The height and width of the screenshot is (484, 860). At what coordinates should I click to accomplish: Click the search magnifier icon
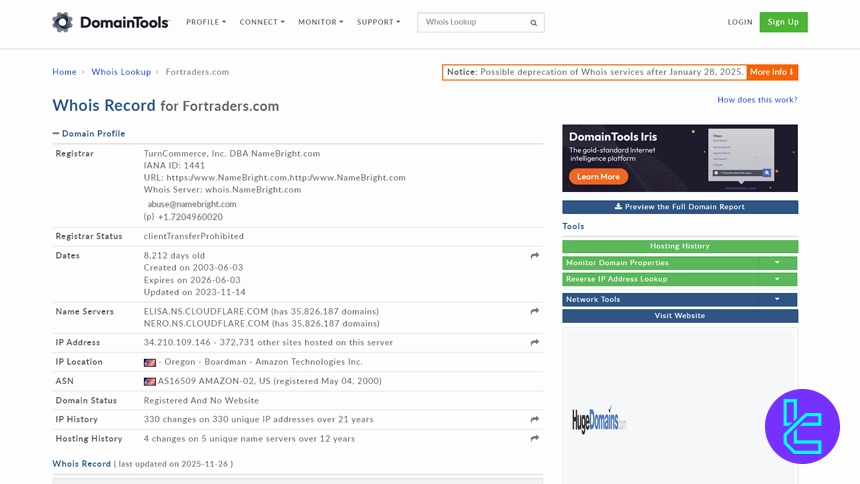(533, 22)
